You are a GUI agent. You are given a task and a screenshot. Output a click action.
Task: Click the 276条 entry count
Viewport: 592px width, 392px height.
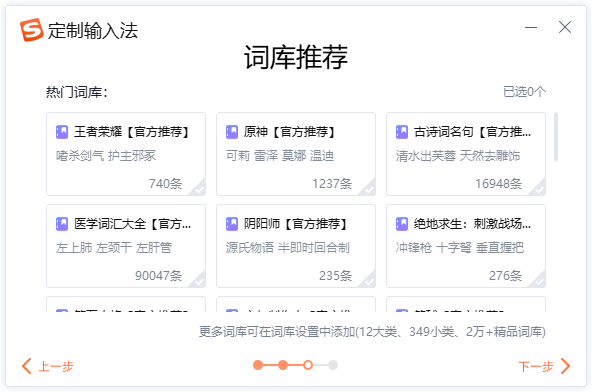[506, 276]
